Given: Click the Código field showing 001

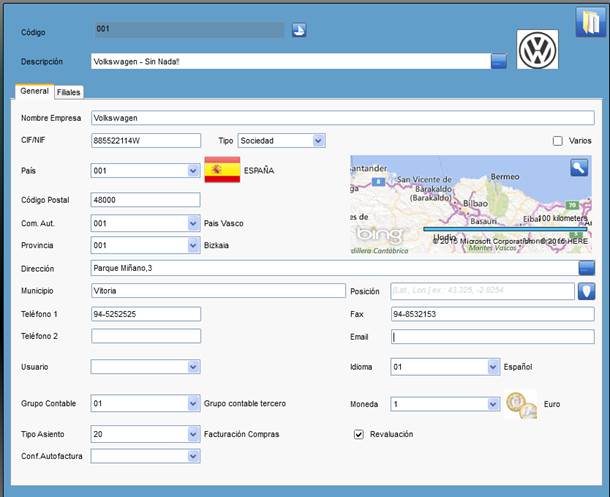Looking at the screenshot, I should [189, 30].
